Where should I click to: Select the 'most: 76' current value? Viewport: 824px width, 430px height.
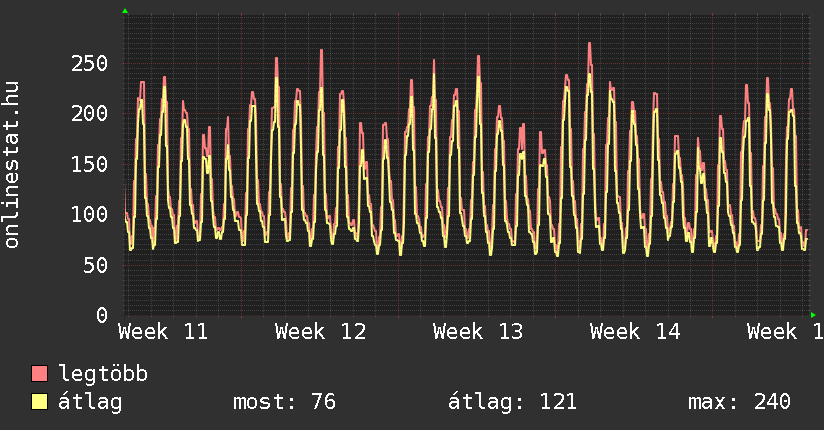(x=284, y=402)
